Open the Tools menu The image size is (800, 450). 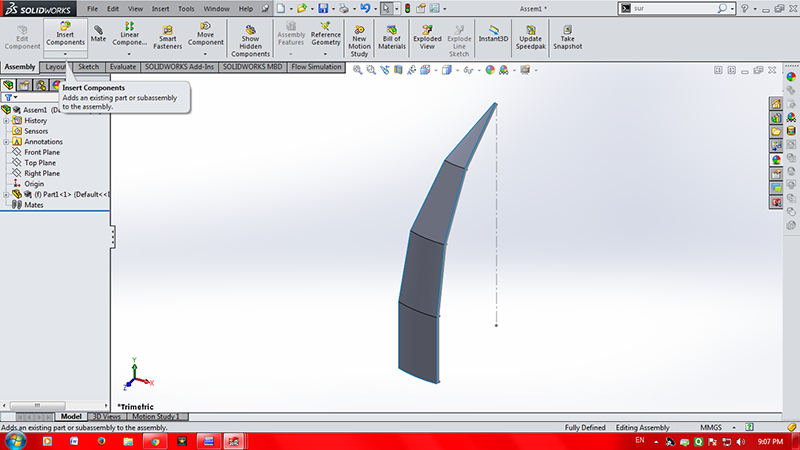point(186,9)
